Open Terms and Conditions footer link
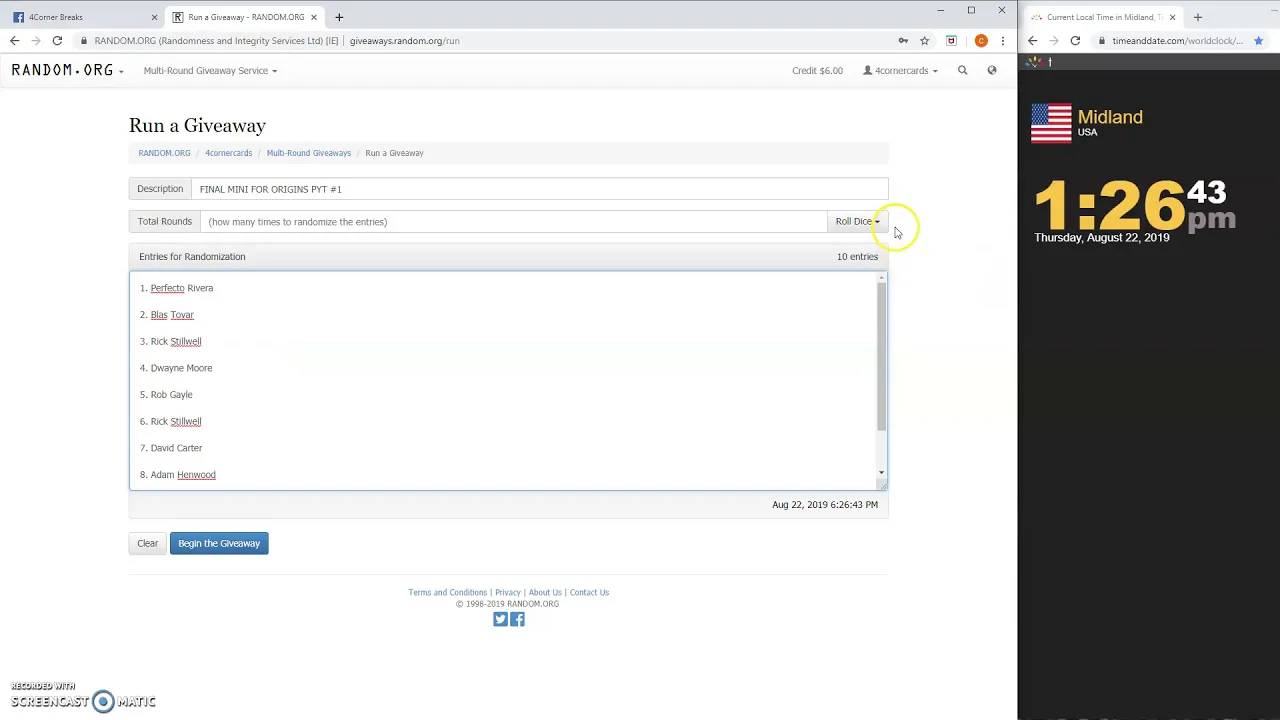1280x720 pixels. click(447, 592)
